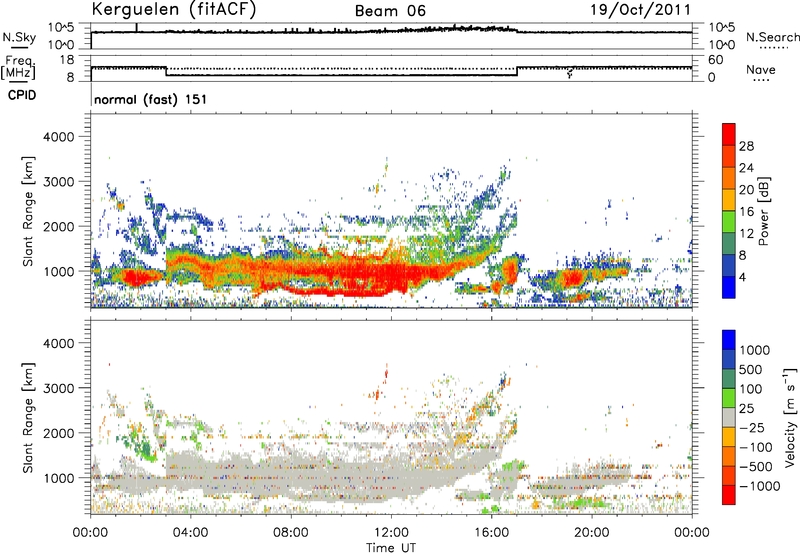Image resolution: width=800 pixels, height=554 pixels.
Task: Select the 24 dB colorbar label
Action: pyautogui.click(x=746, y=168)
